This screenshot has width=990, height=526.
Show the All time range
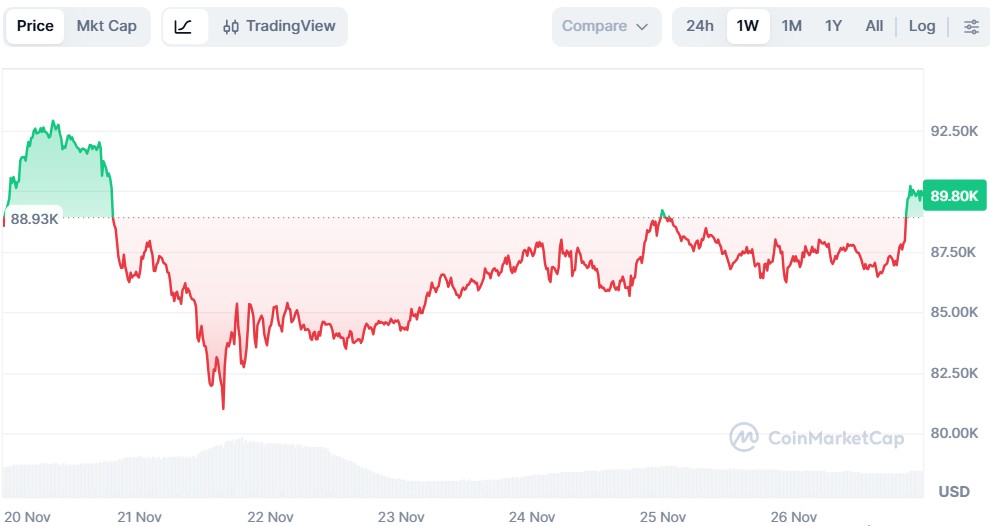coord(874,27)
